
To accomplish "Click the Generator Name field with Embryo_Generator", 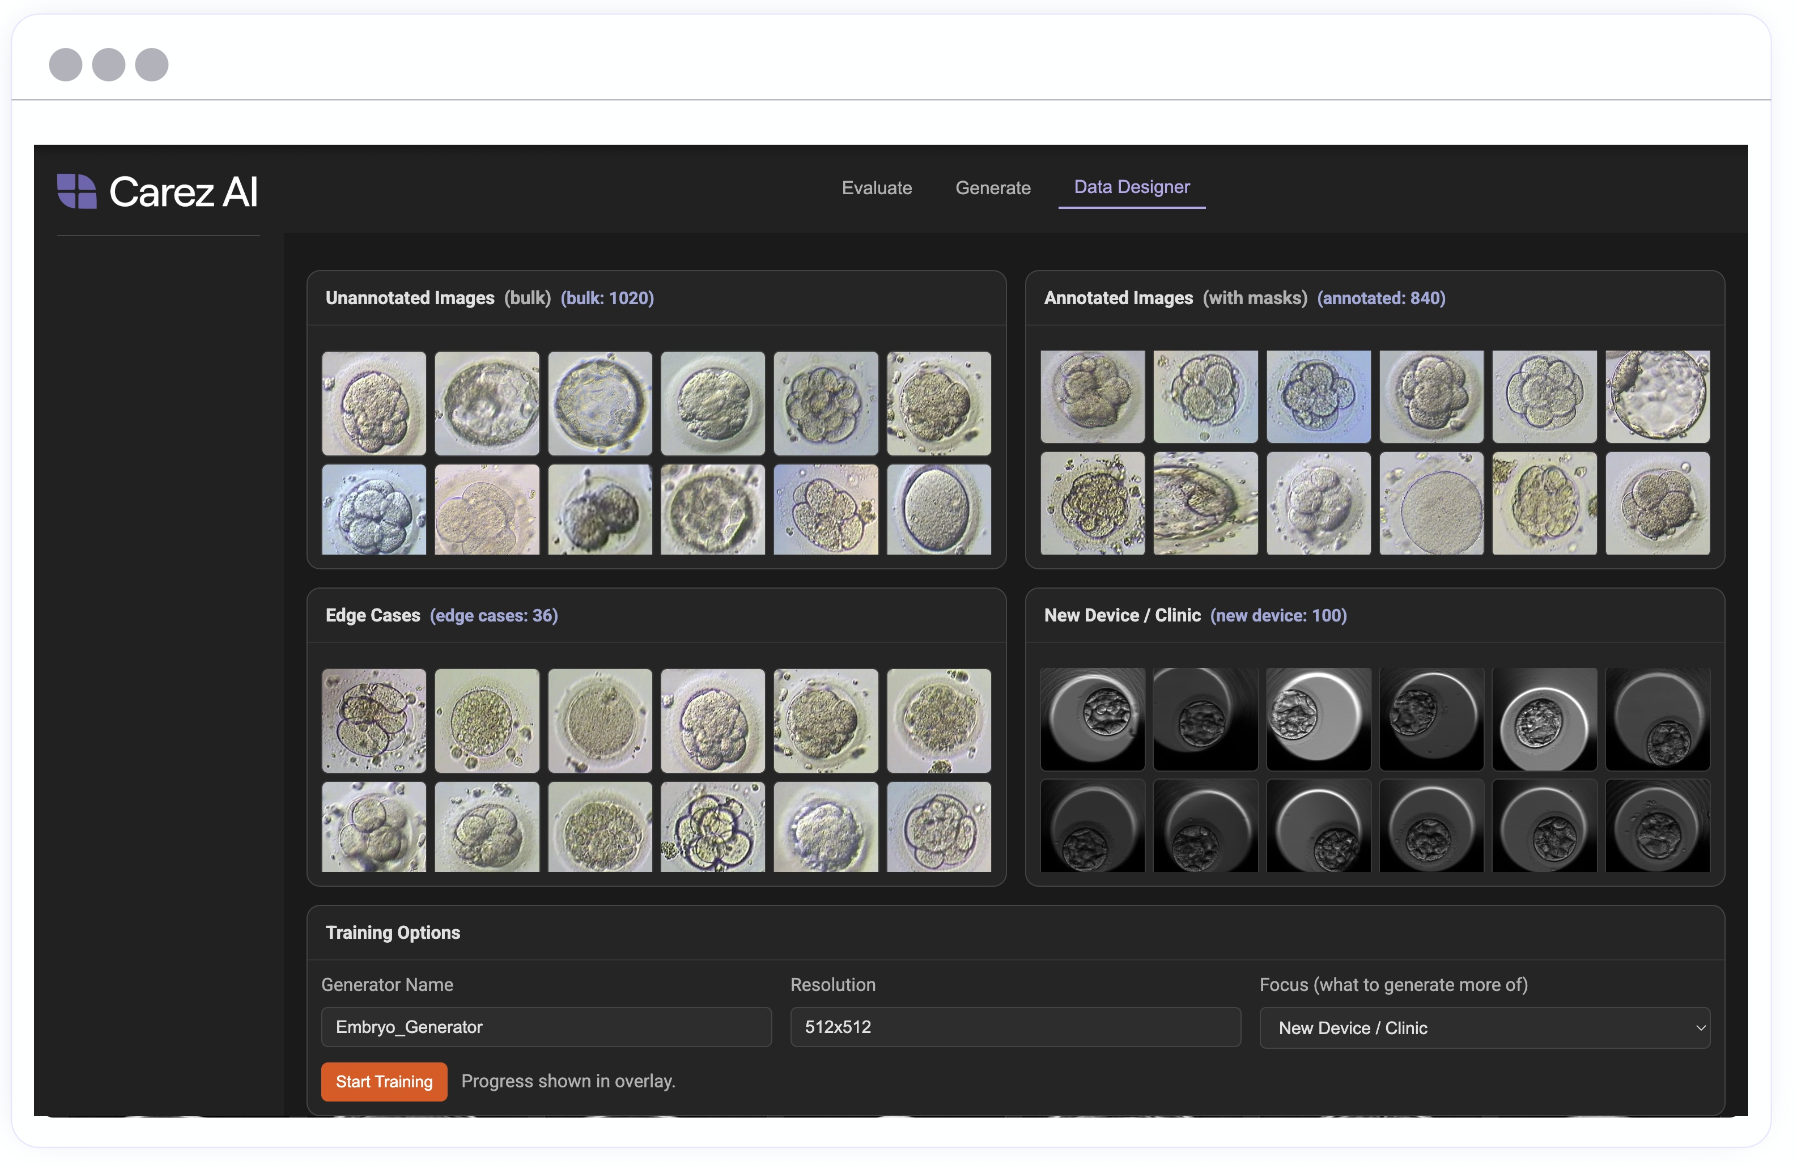I will 546,1027.
